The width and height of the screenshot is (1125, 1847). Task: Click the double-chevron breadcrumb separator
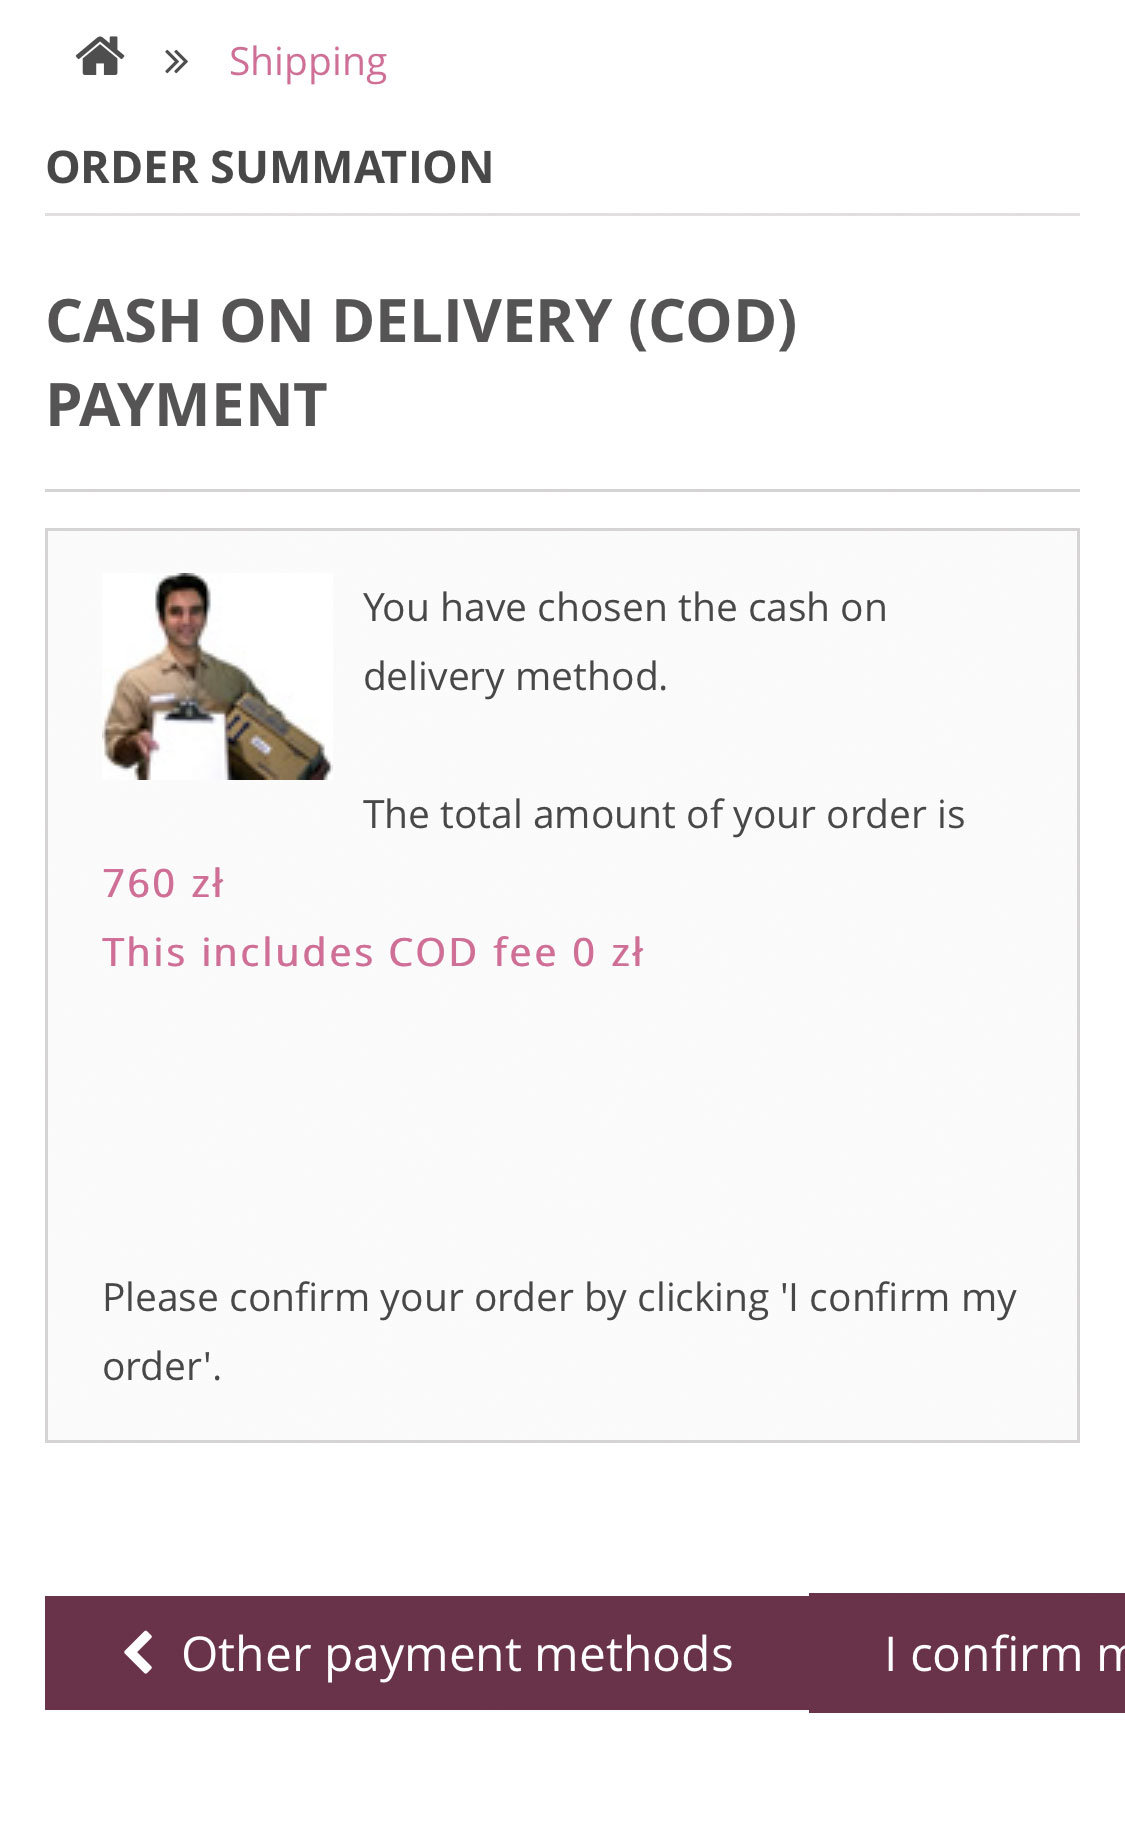coord(177,62)
